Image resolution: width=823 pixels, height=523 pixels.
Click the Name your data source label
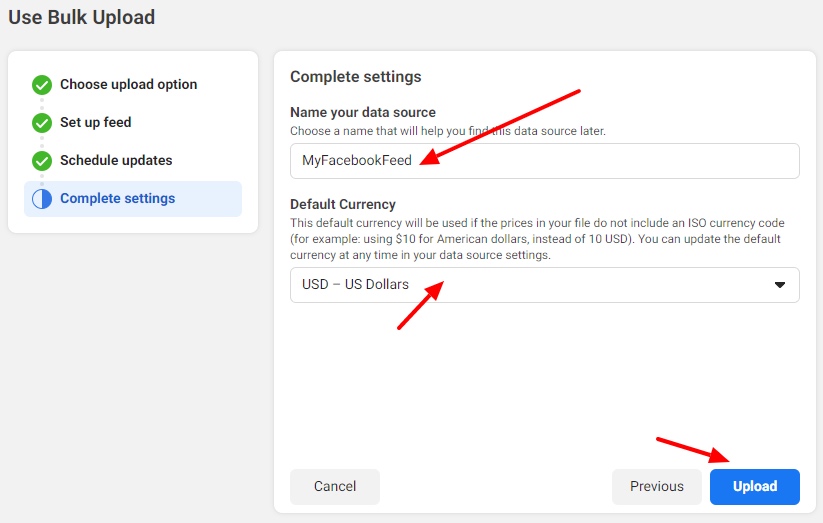click(x=363, y=112)
